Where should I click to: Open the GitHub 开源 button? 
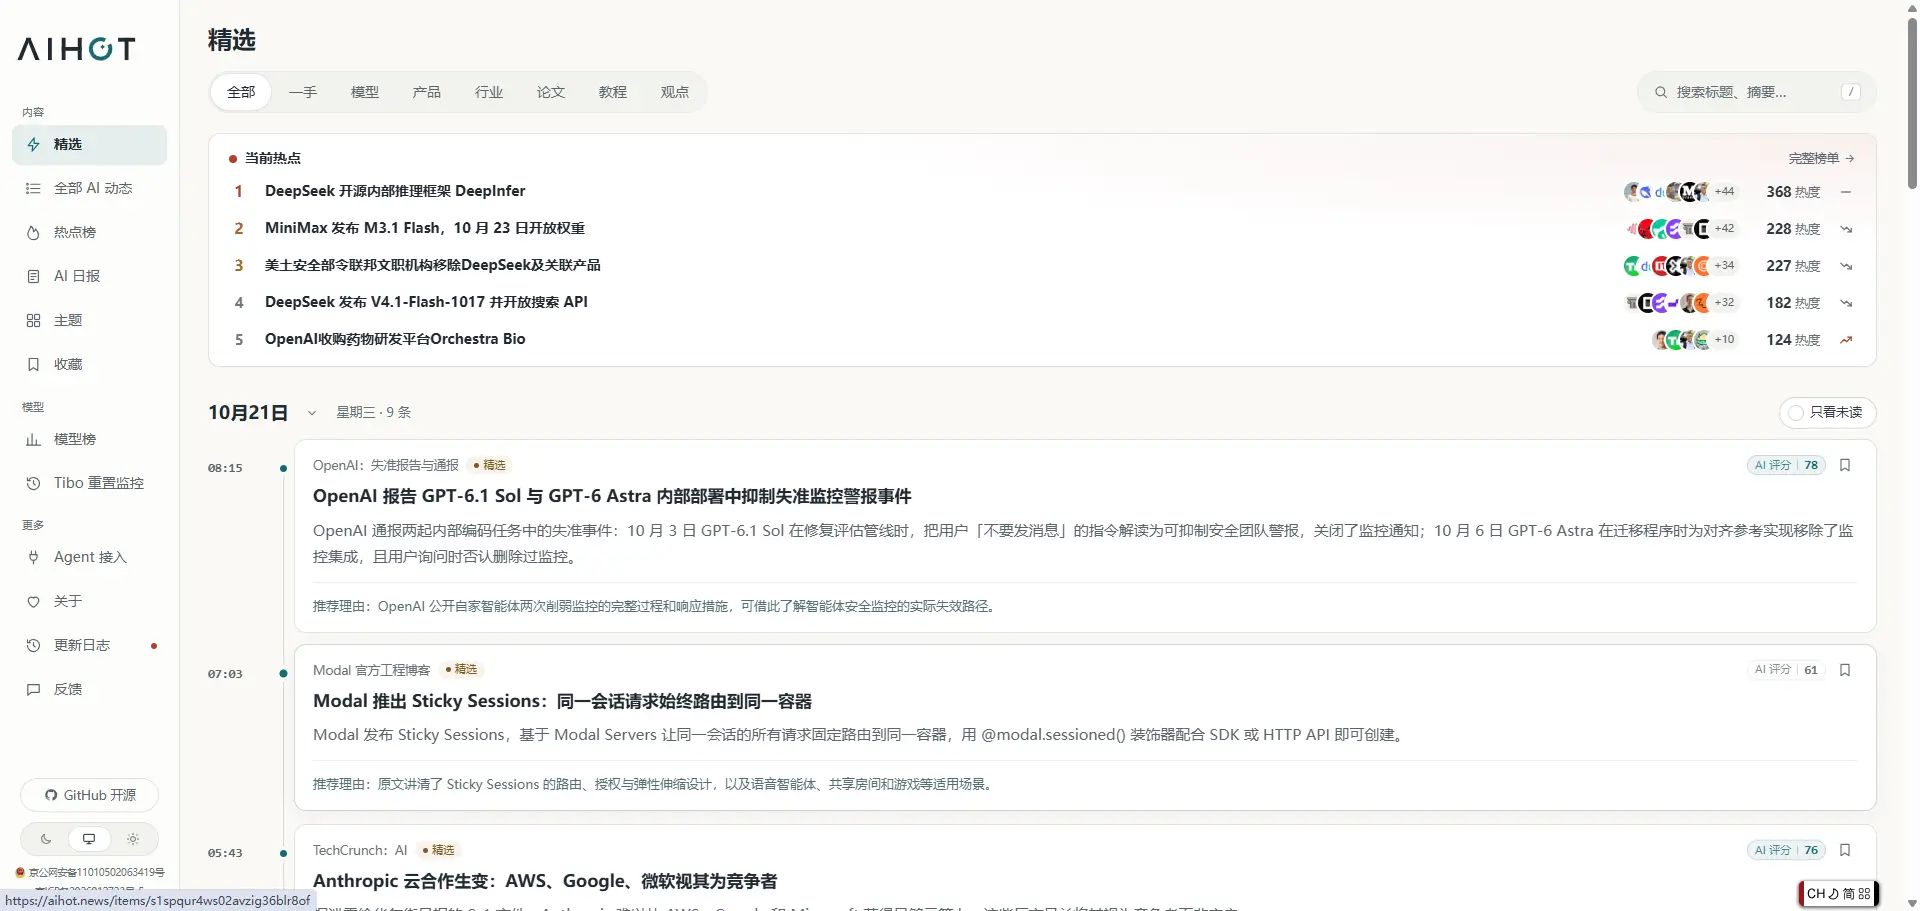pyautogui.click(x=90, y=795)
